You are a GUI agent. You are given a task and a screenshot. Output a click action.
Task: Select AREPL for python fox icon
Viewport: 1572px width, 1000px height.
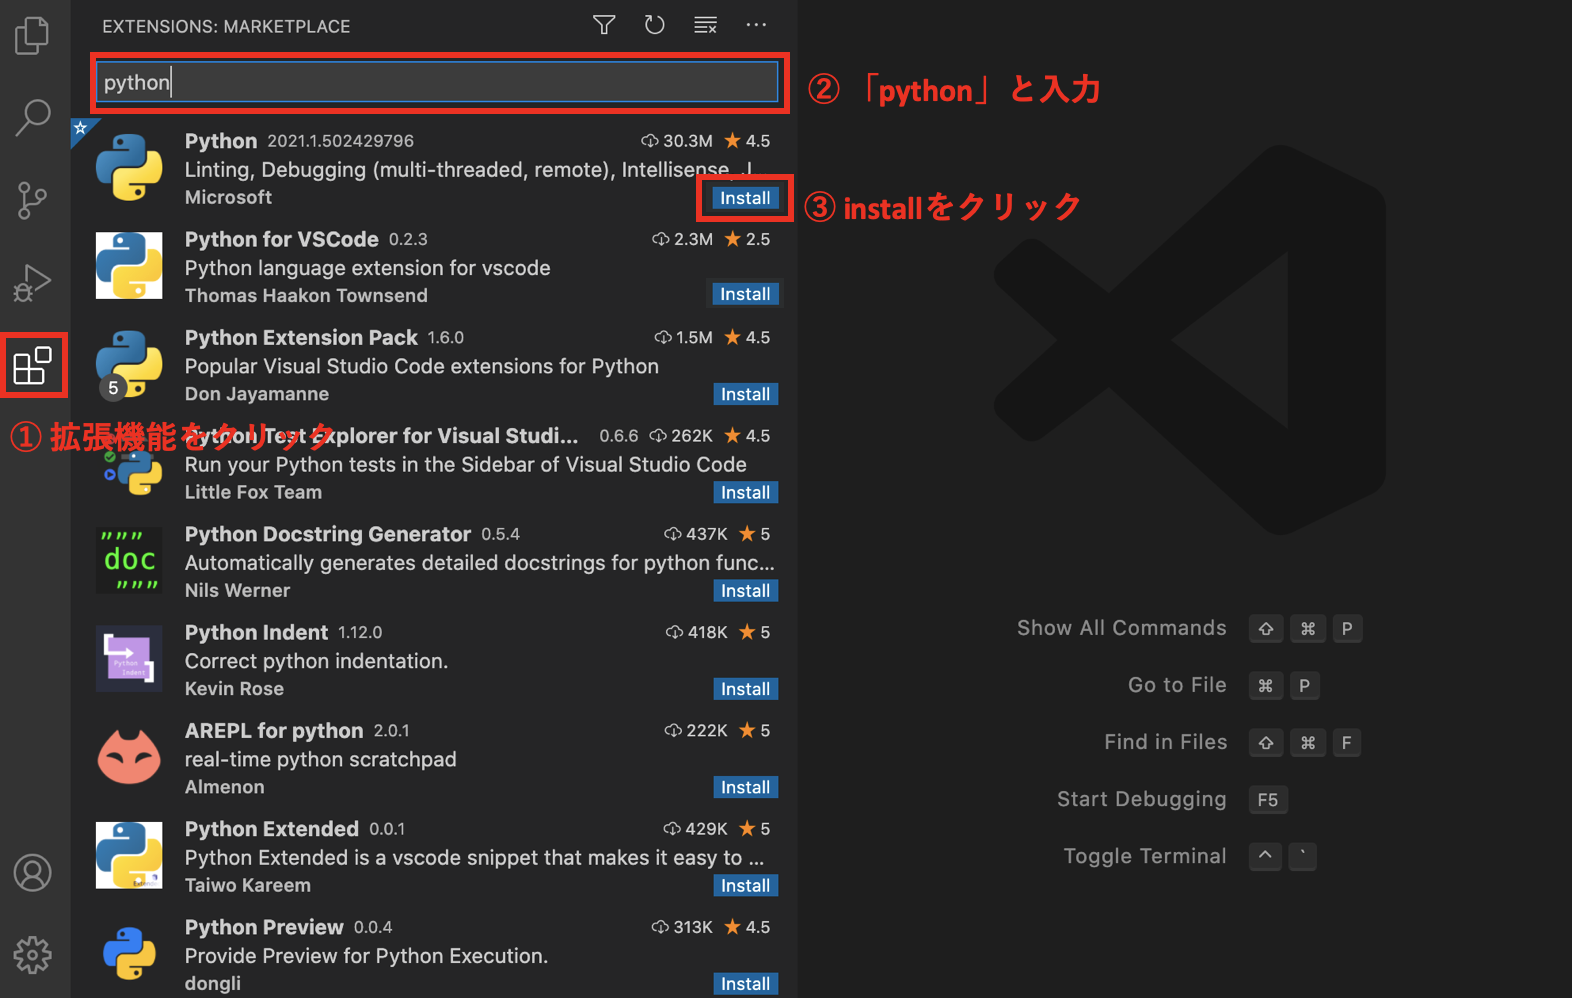tap(129, 757)
